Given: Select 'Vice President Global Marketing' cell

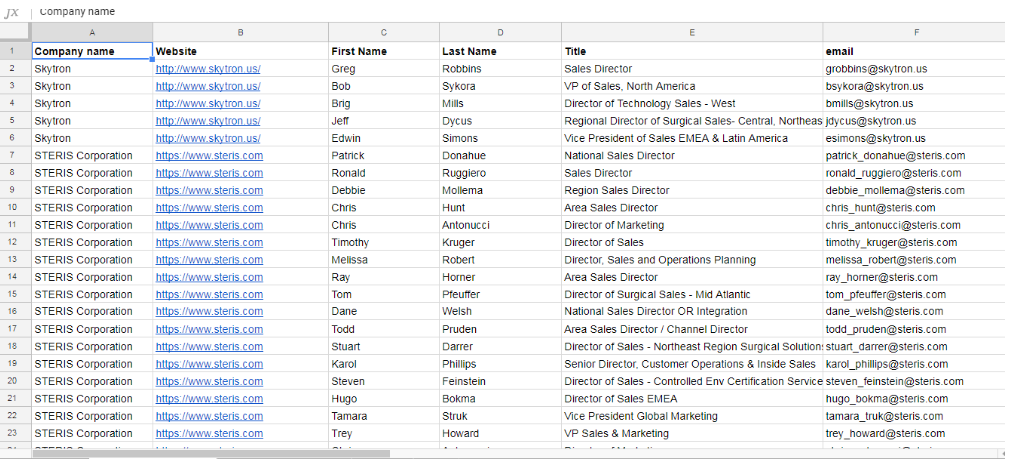Looking at the screenshot, I should coord(692,416).
